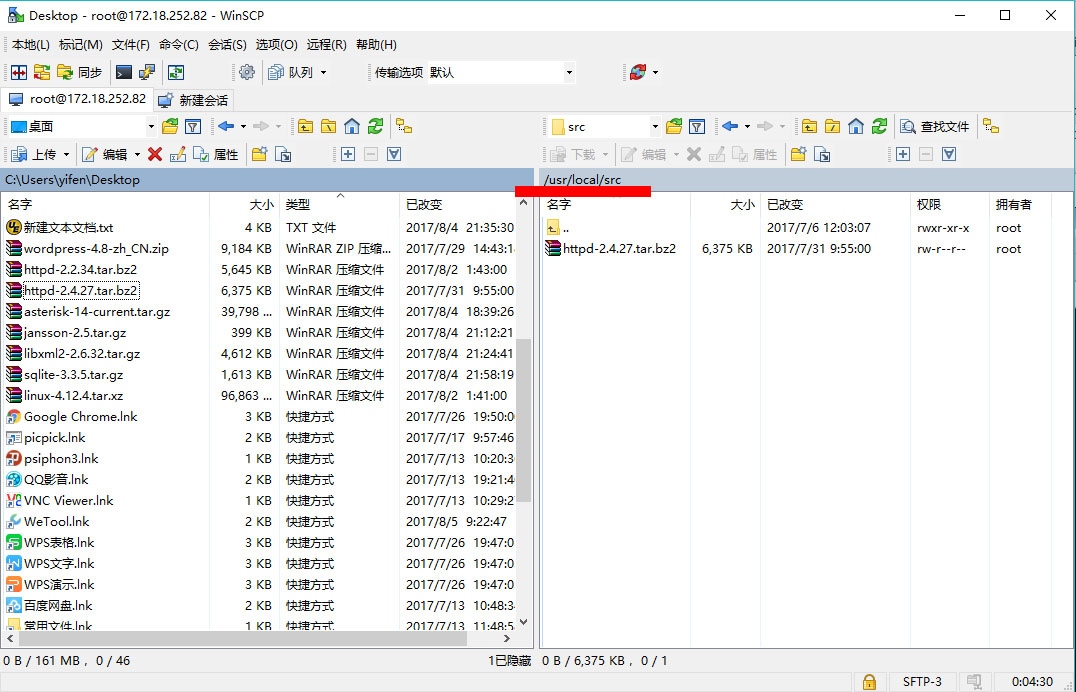Image resolution: width=1076 pixels, height=692 pixels.
Task: Expand the remote src directory dropdown
Action: (x=655, y=126)
